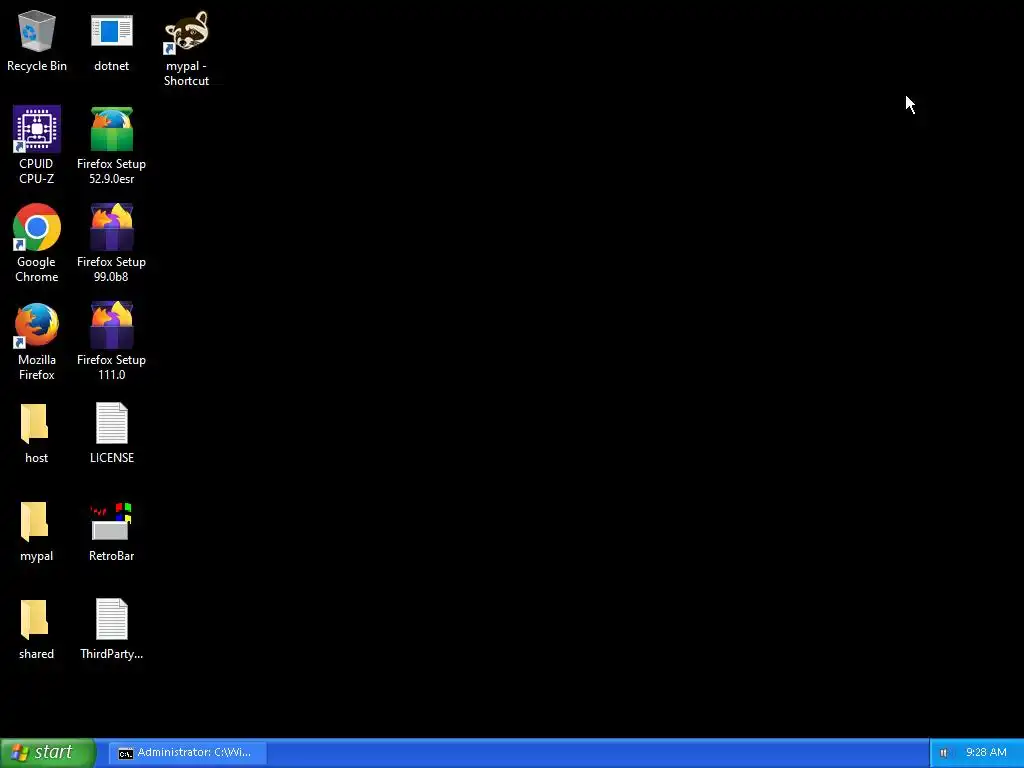Click the volume icon in system tray

pos(944,753)
